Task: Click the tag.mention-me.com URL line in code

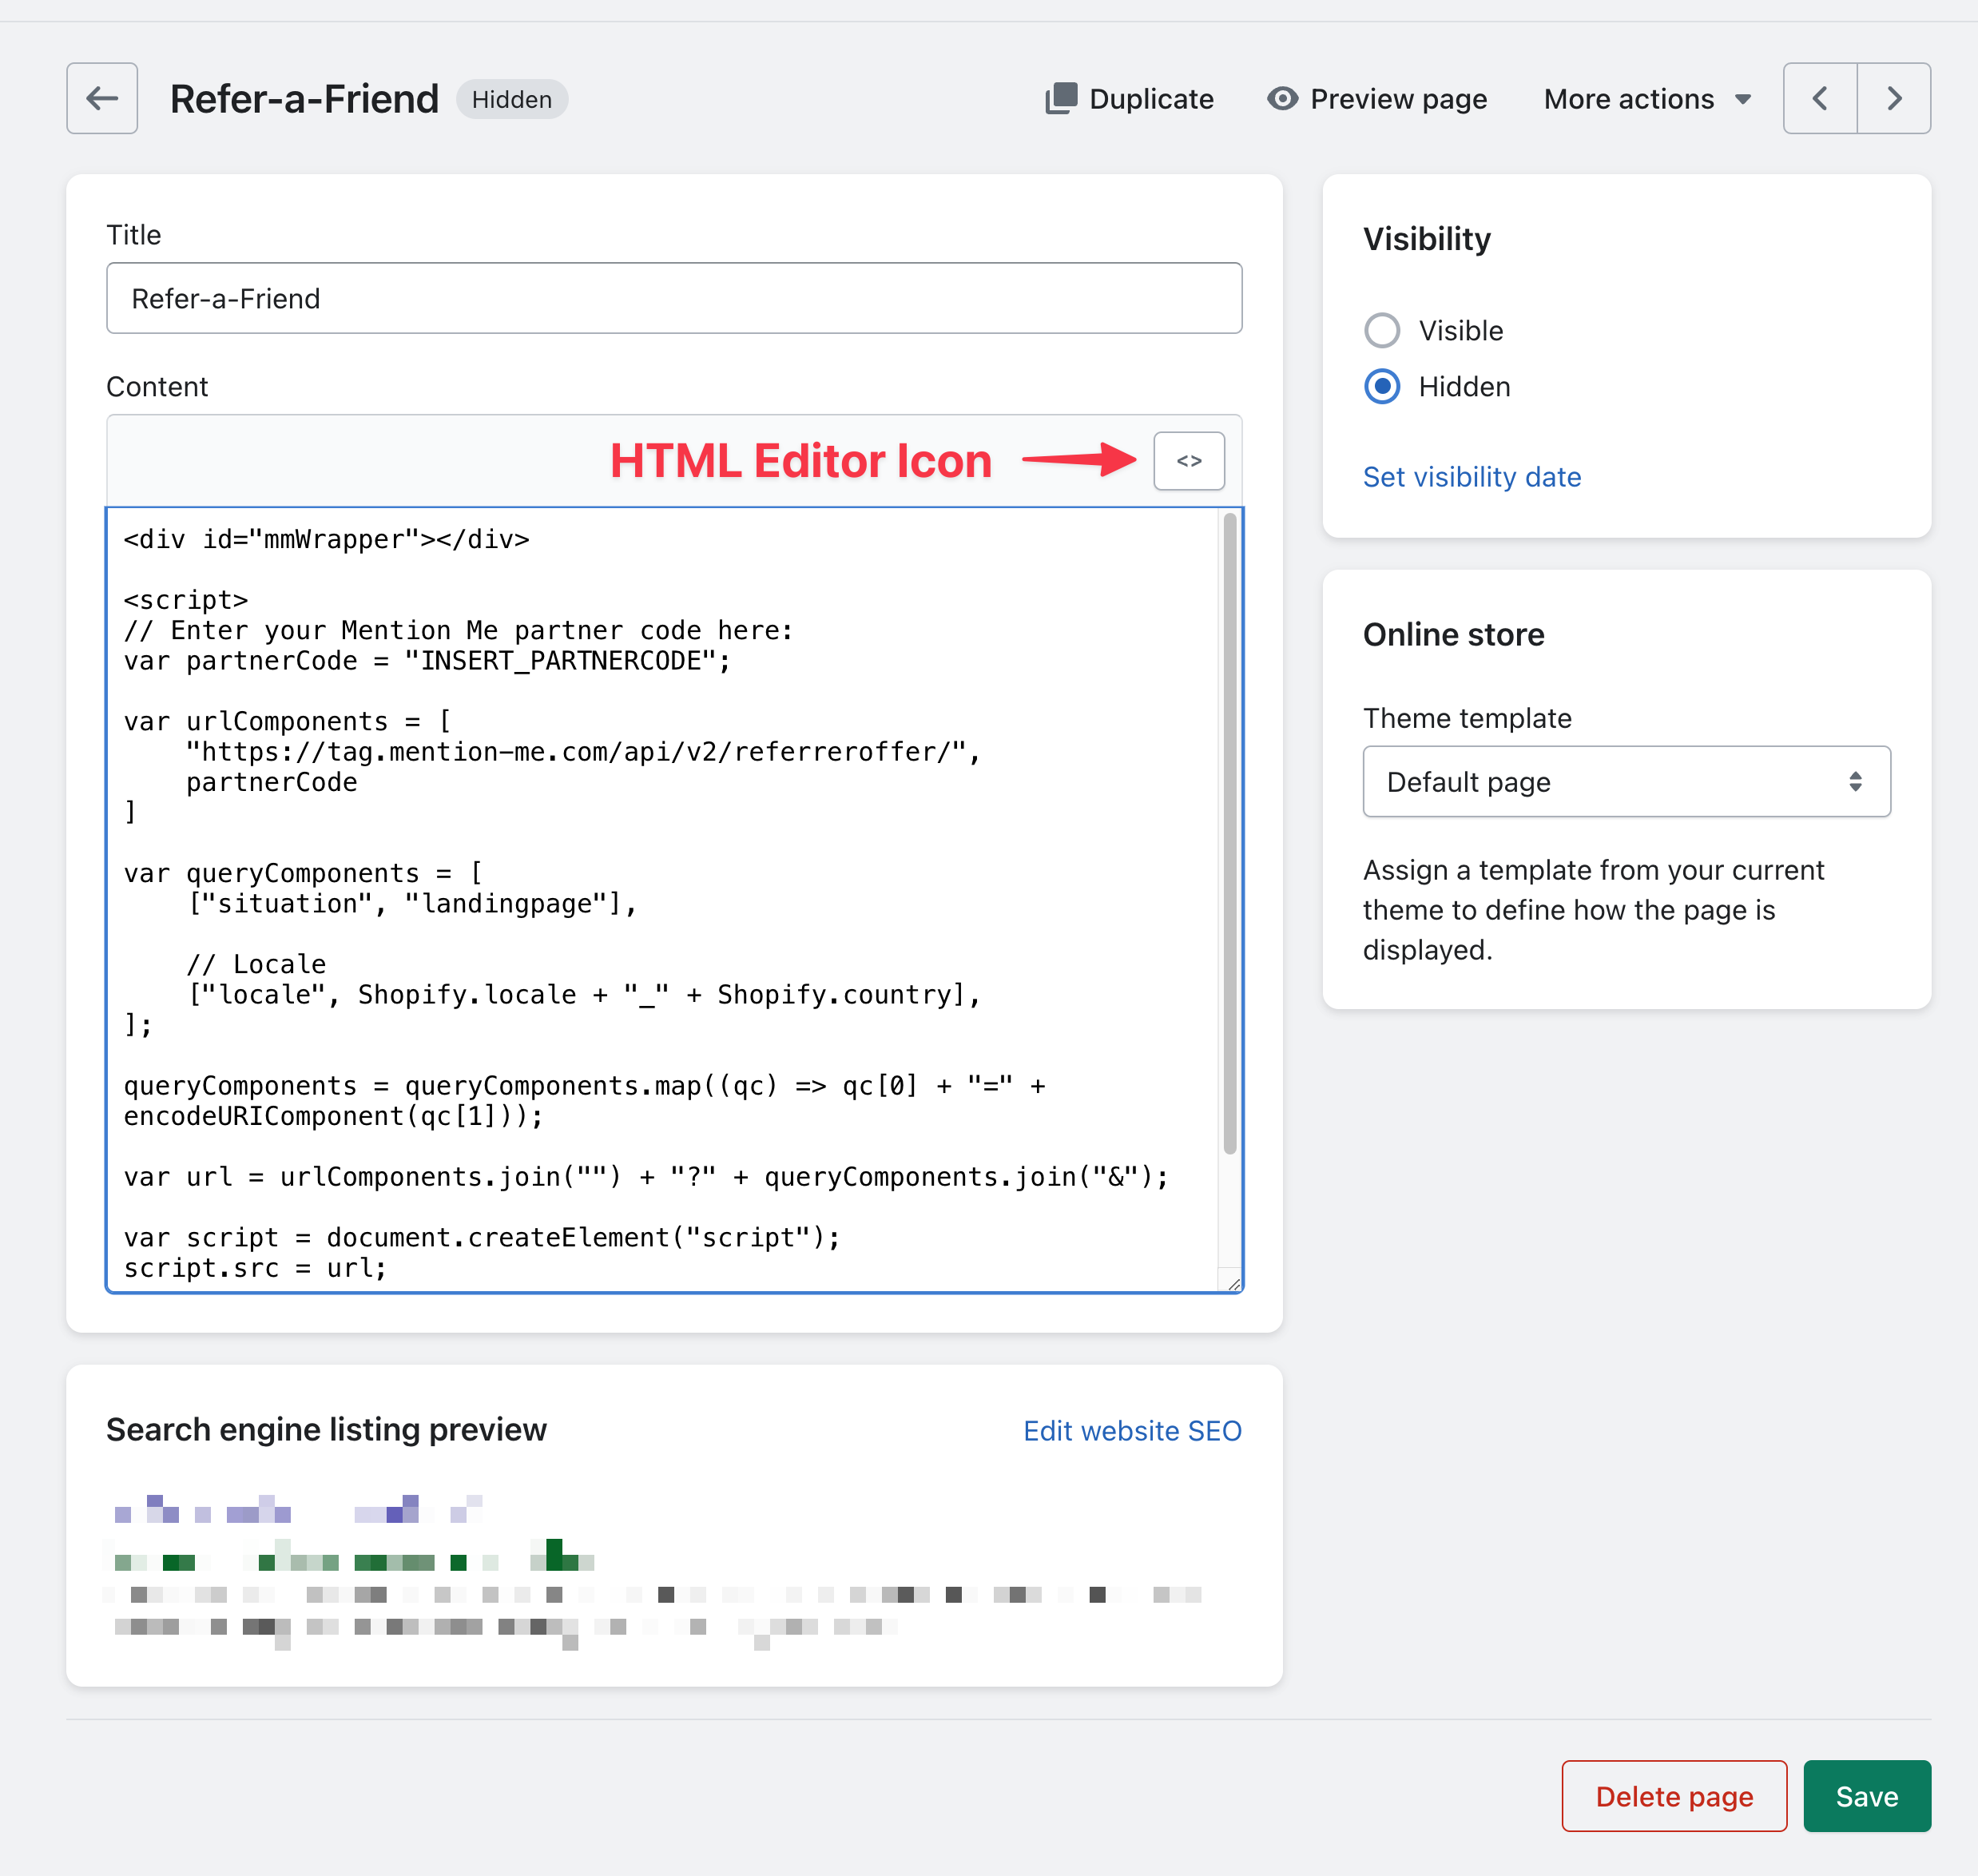Action: tap(583, 752)
